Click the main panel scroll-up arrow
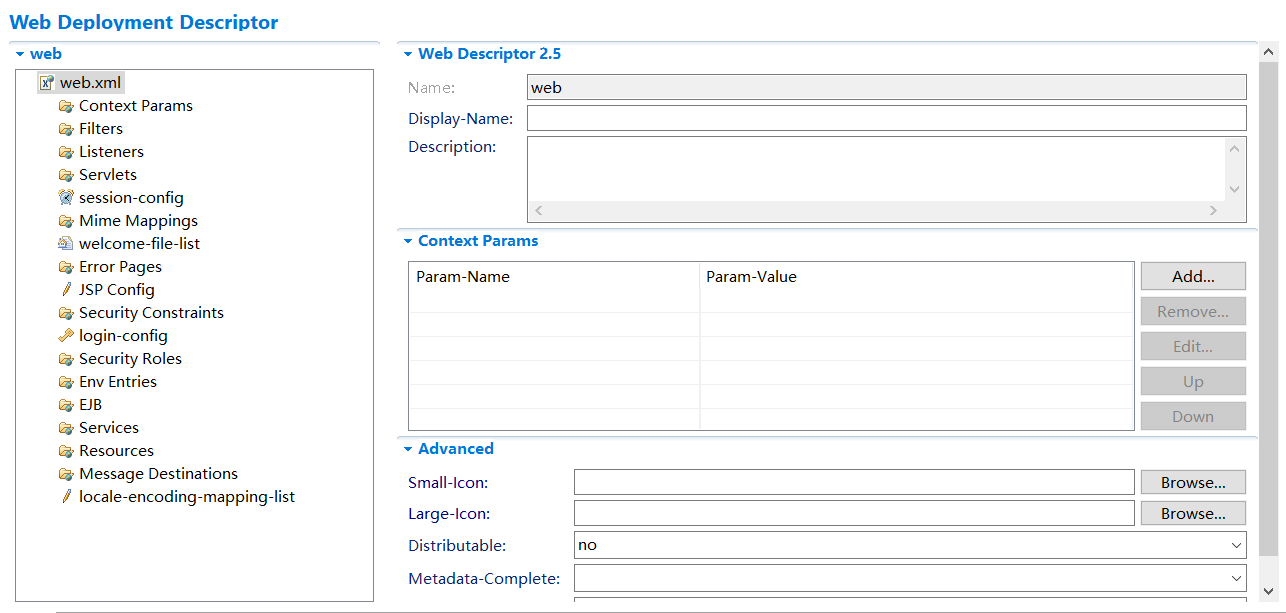The height and width of the screenshot is (613, 1286). click(x=1269, y=51)
